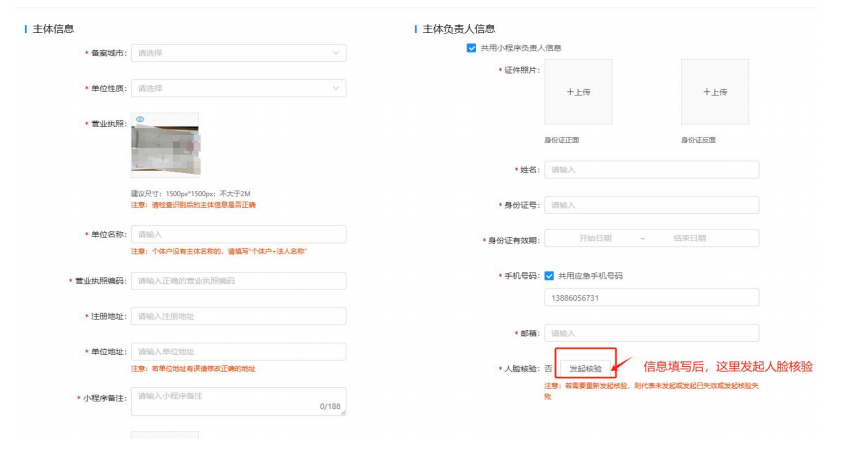
Task: Open the 备案城市 dropdown
Action: coord(238,52)
